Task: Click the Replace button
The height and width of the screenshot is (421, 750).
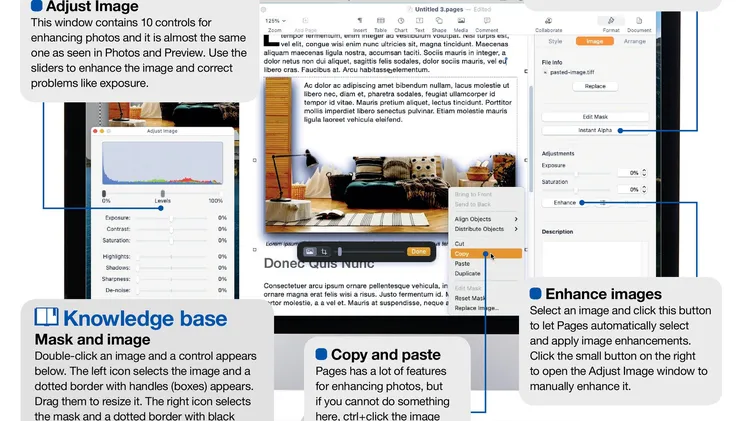Action: point(595,87)
